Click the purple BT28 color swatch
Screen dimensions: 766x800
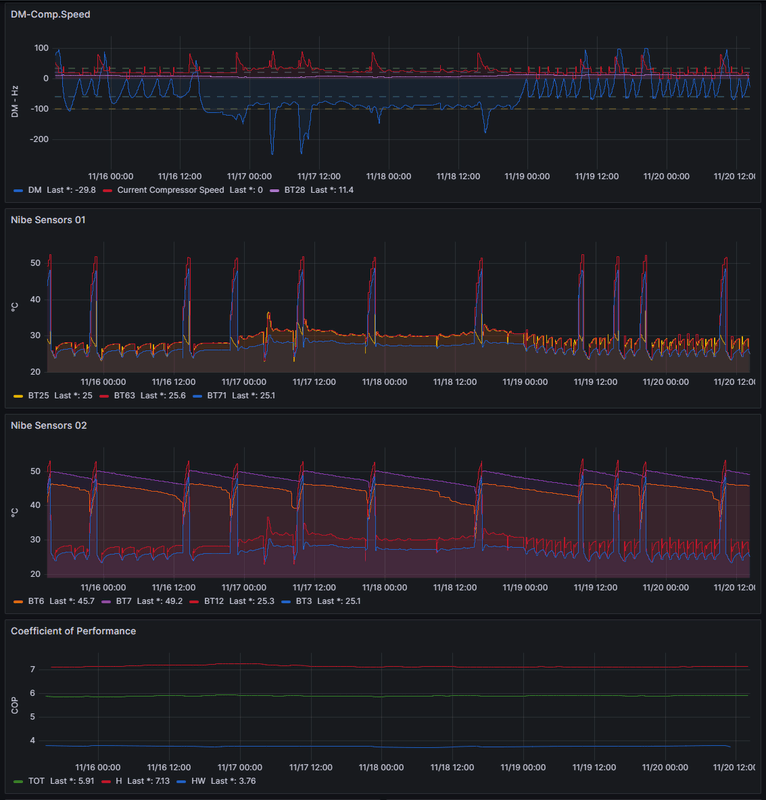[275, 190]
